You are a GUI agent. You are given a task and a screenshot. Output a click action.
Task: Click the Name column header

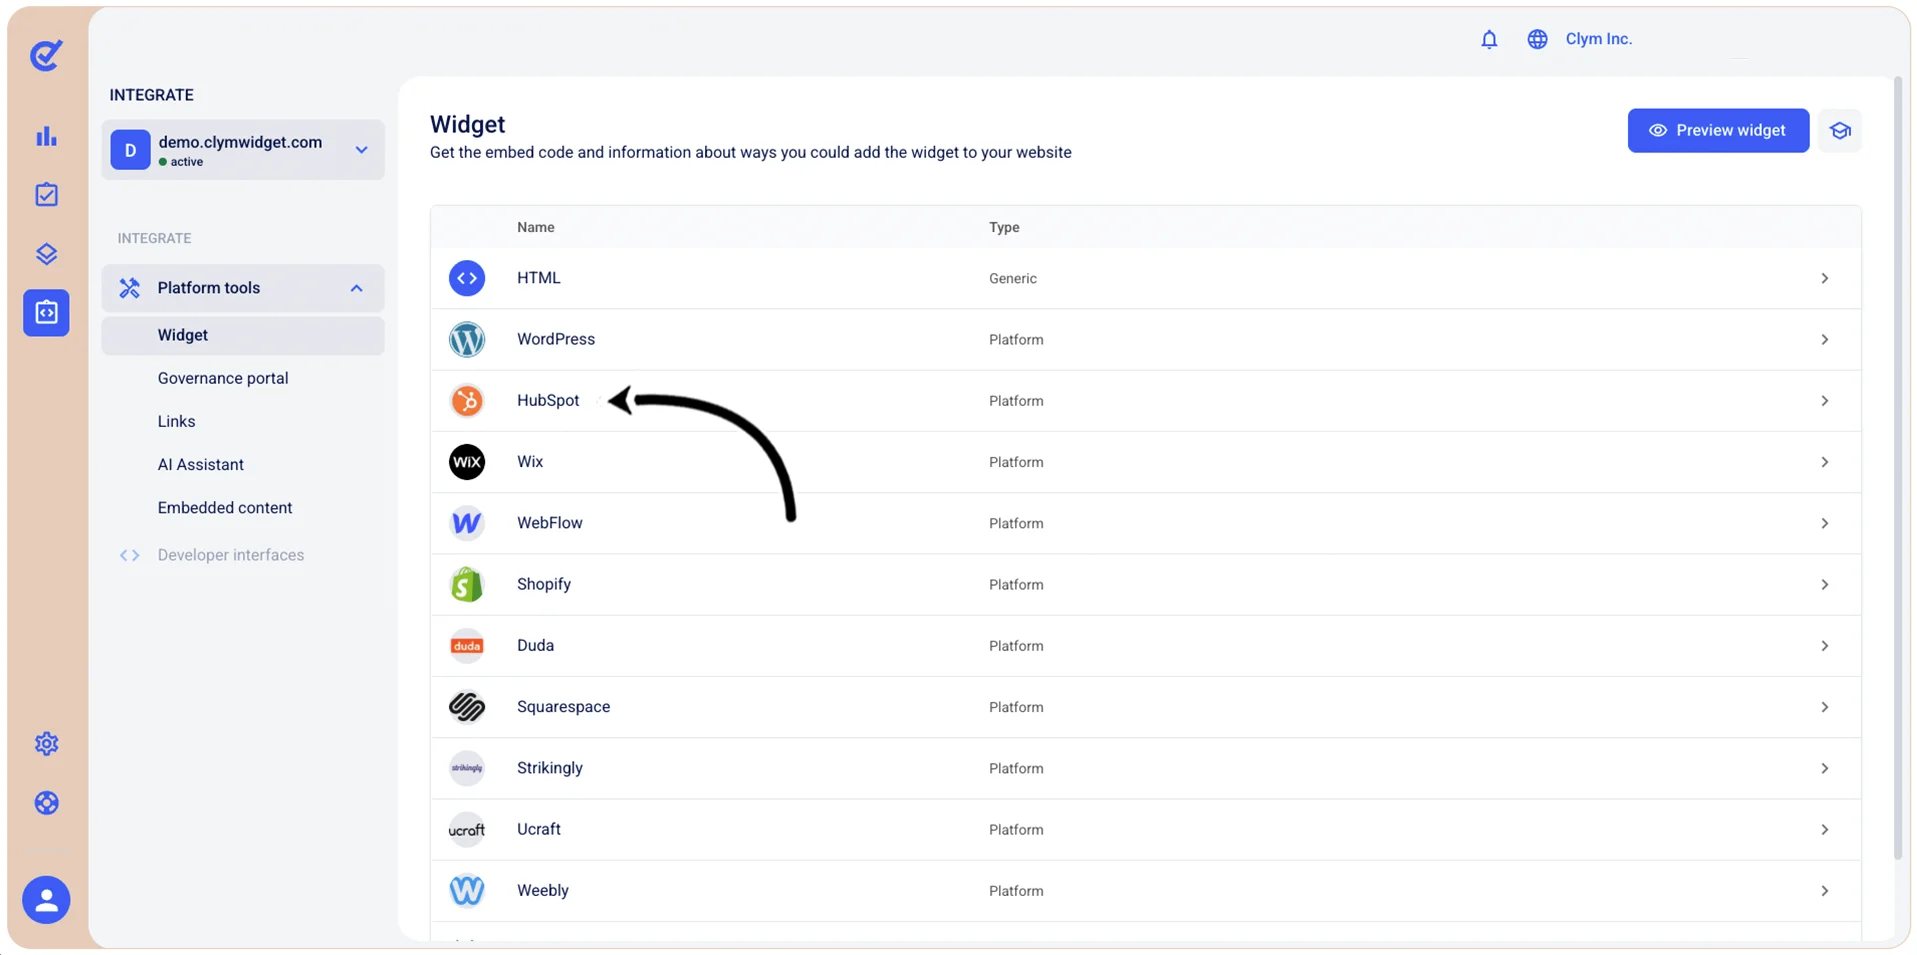tap(536, 227)
